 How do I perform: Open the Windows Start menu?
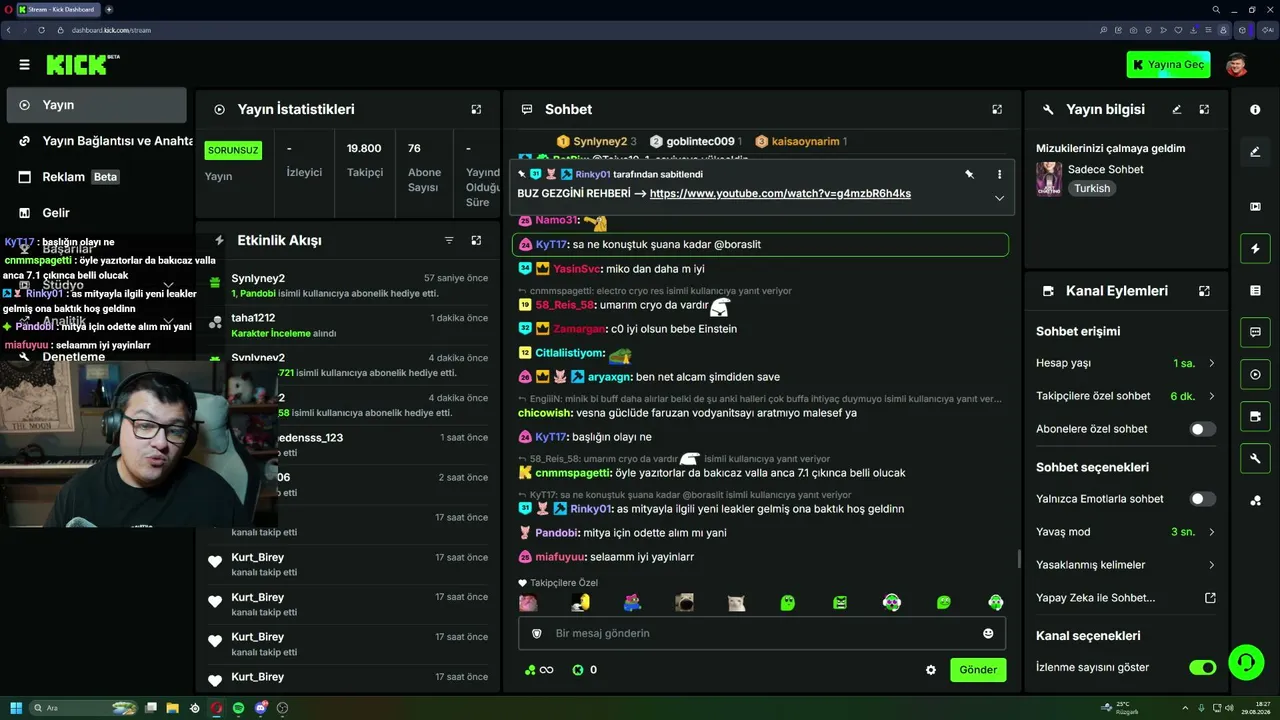16,708
